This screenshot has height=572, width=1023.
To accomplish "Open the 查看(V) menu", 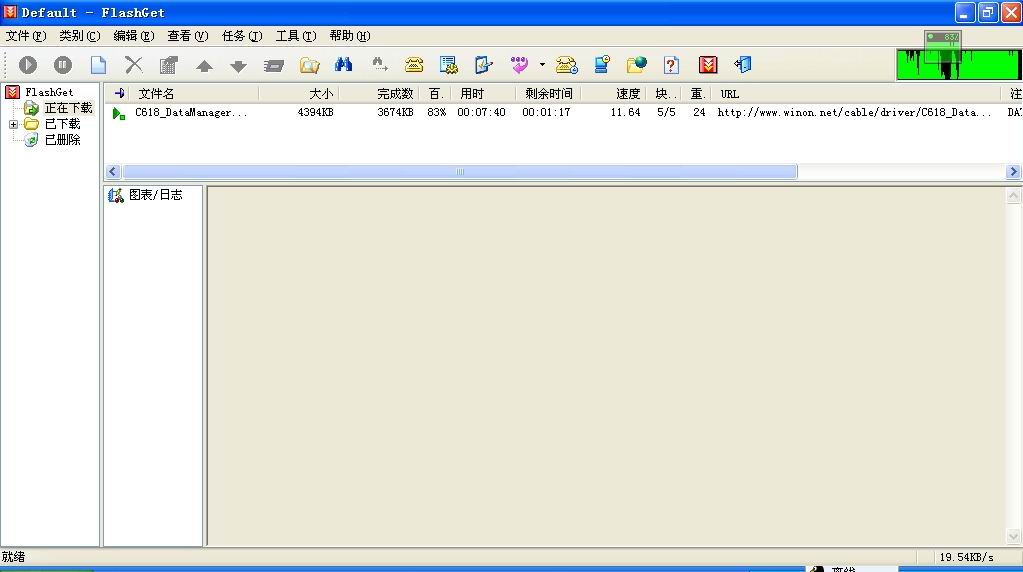I will click(188, 36).
